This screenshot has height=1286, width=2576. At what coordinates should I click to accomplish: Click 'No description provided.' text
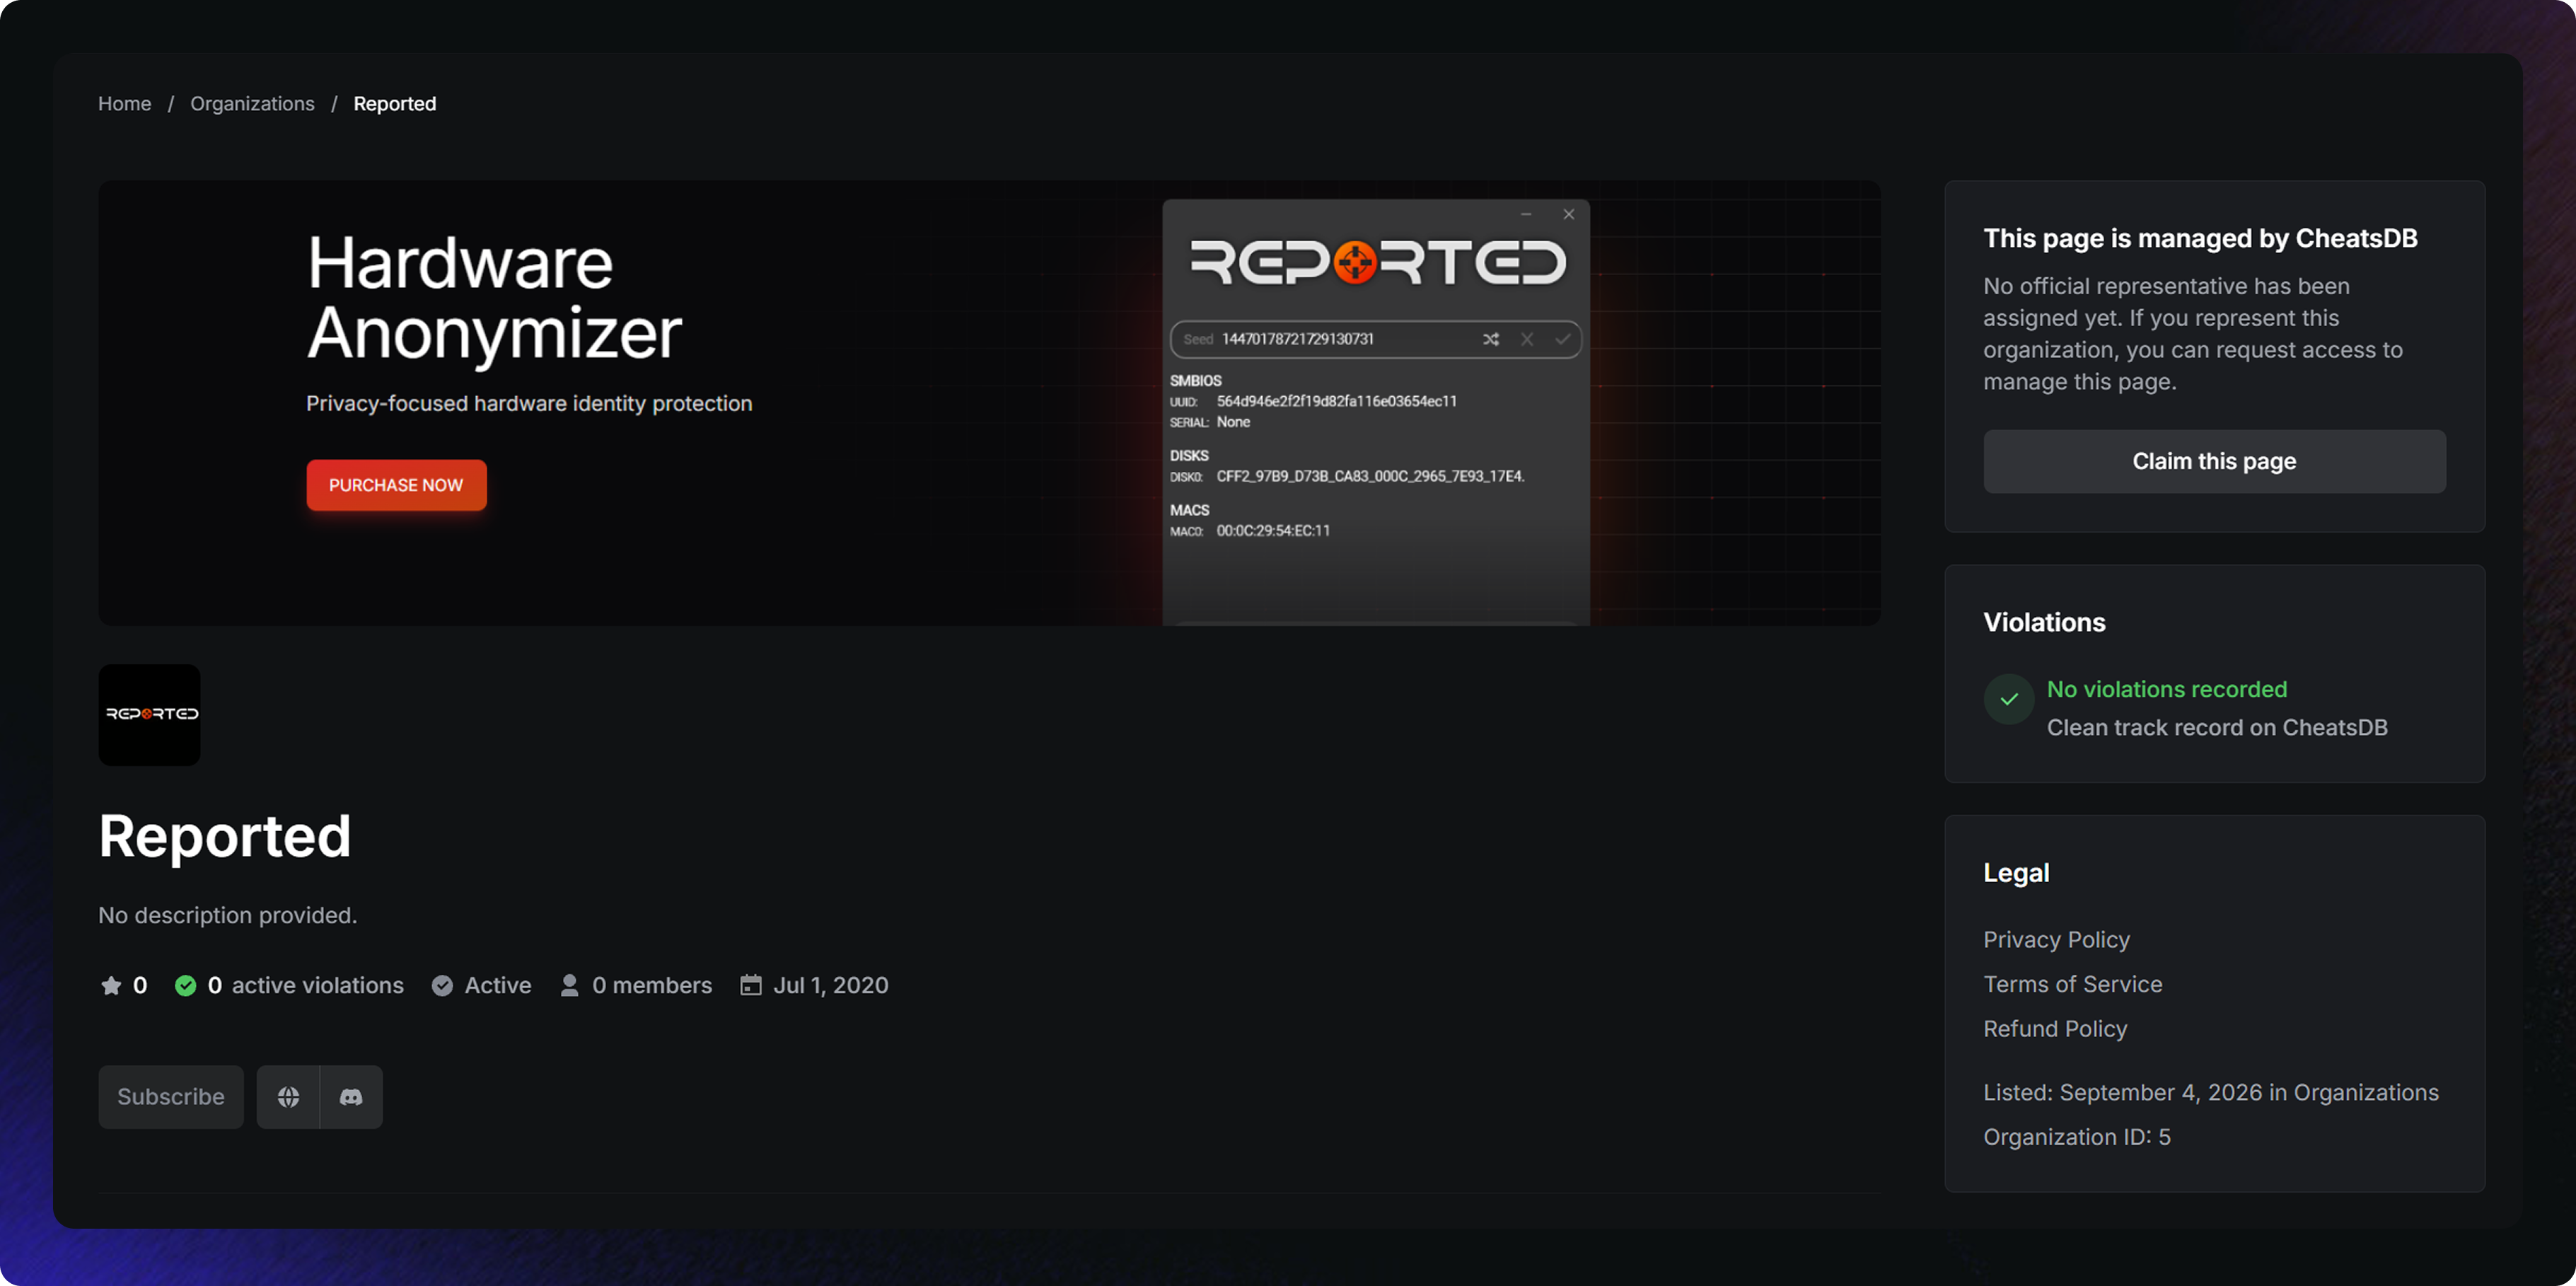tap(227, 915)
